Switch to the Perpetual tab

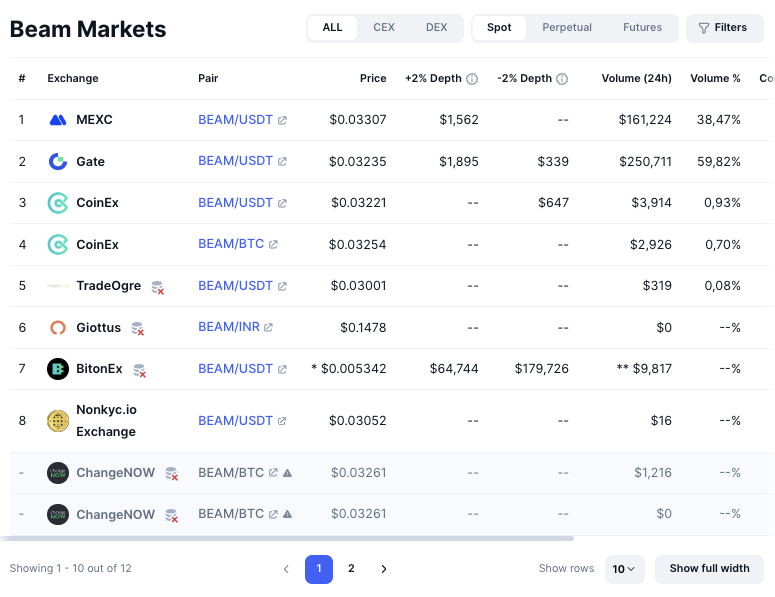[567, 28]
